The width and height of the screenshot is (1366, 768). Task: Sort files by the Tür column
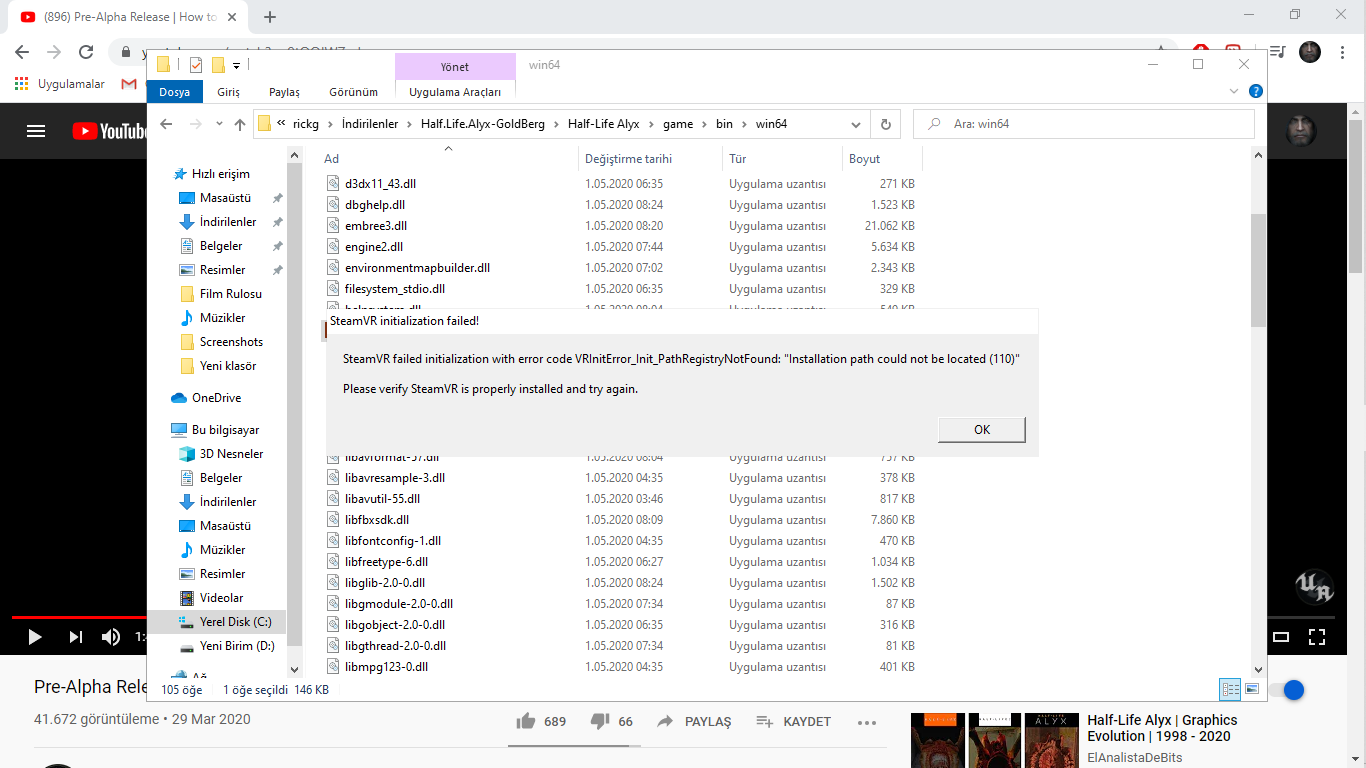click(x=782, y=159)
